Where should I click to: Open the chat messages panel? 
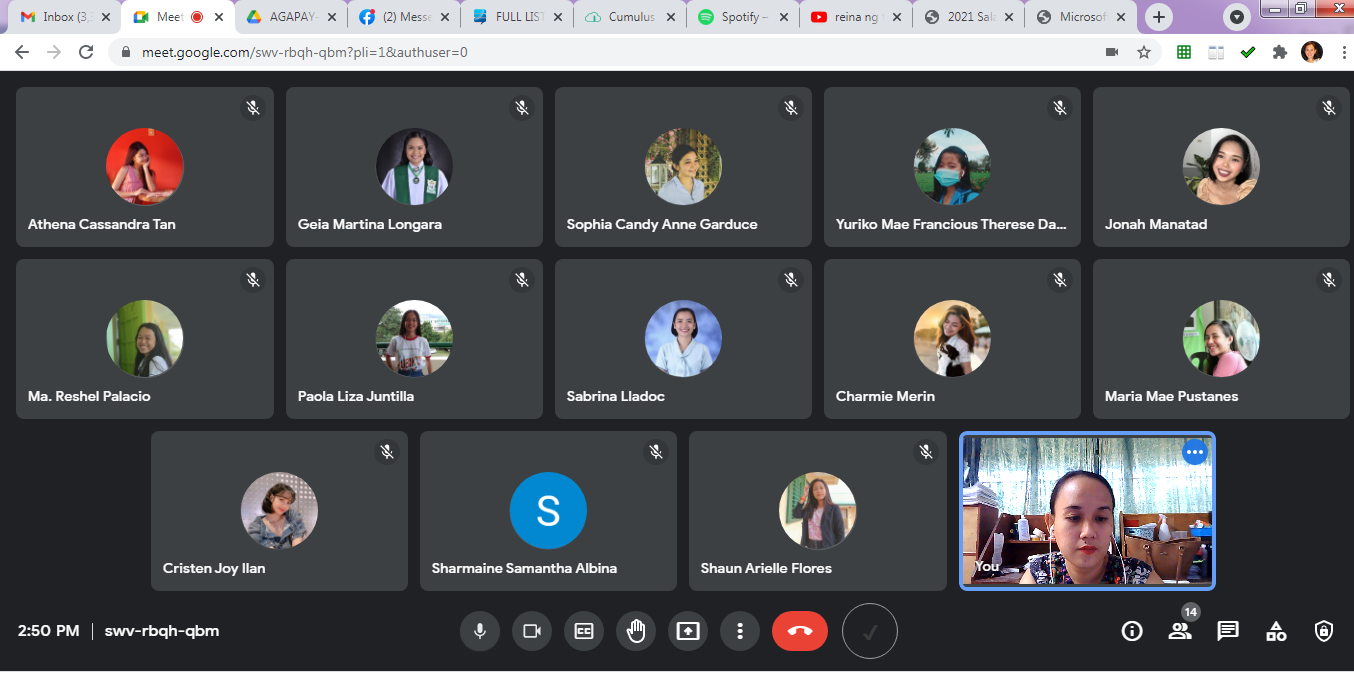point(1228,631)
